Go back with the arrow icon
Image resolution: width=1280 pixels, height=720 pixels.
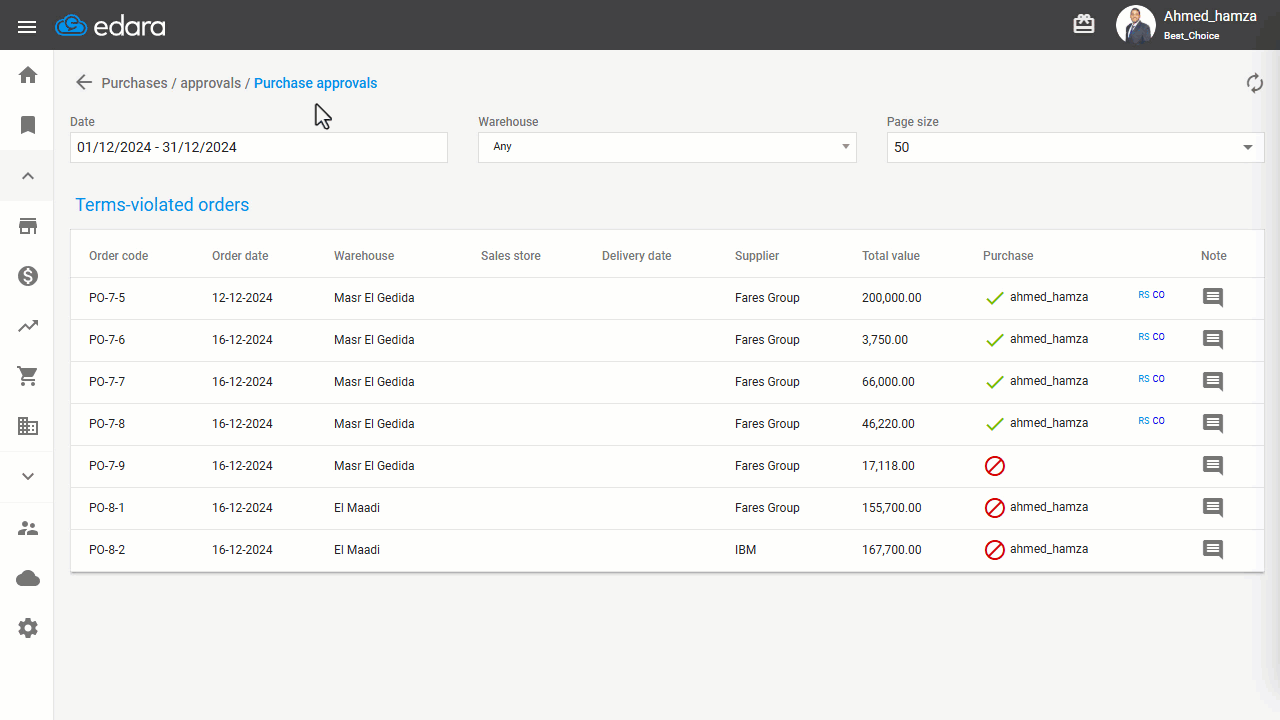click(x=84, y=83)
